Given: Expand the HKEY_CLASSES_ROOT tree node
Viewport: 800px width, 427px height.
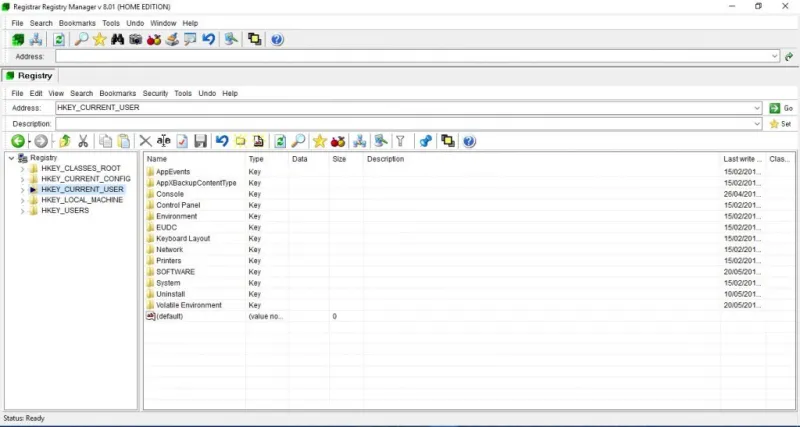Looking at the screenshot, I should [x=22, y=168].
